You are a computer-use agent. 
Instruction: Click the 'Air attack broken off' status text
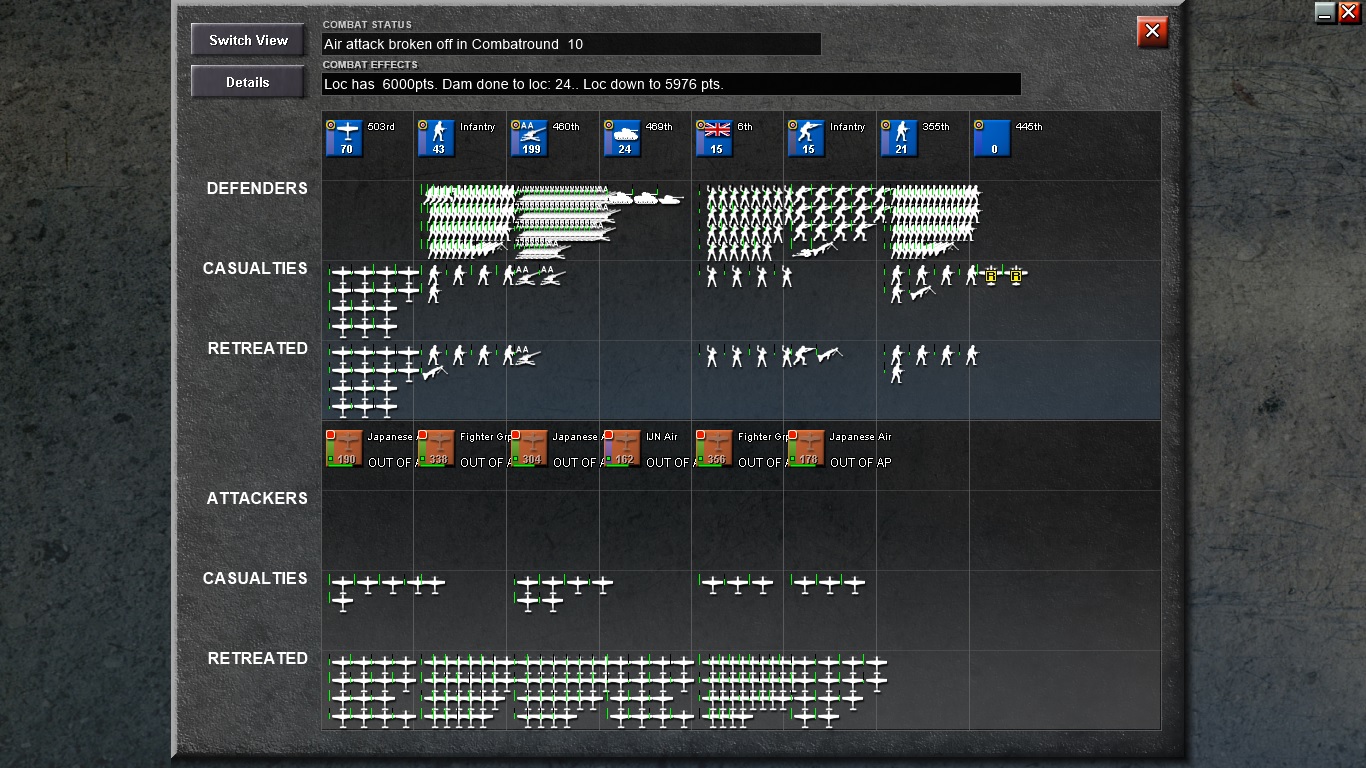click(x=453, y=44)
